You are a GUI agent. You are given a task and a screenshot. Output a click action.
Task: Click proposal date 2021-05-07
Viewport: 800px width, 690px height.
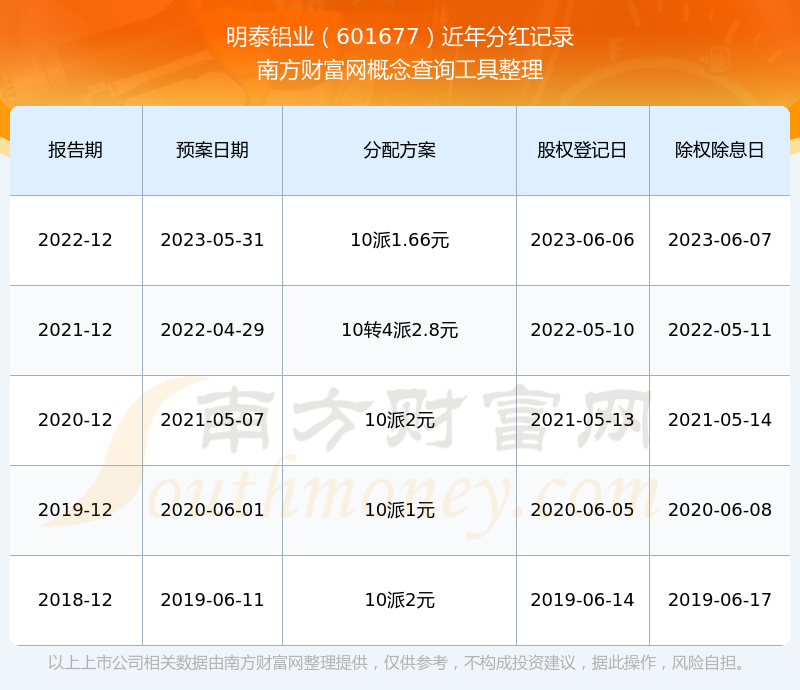pyautogui.click(x=212, y=420)
